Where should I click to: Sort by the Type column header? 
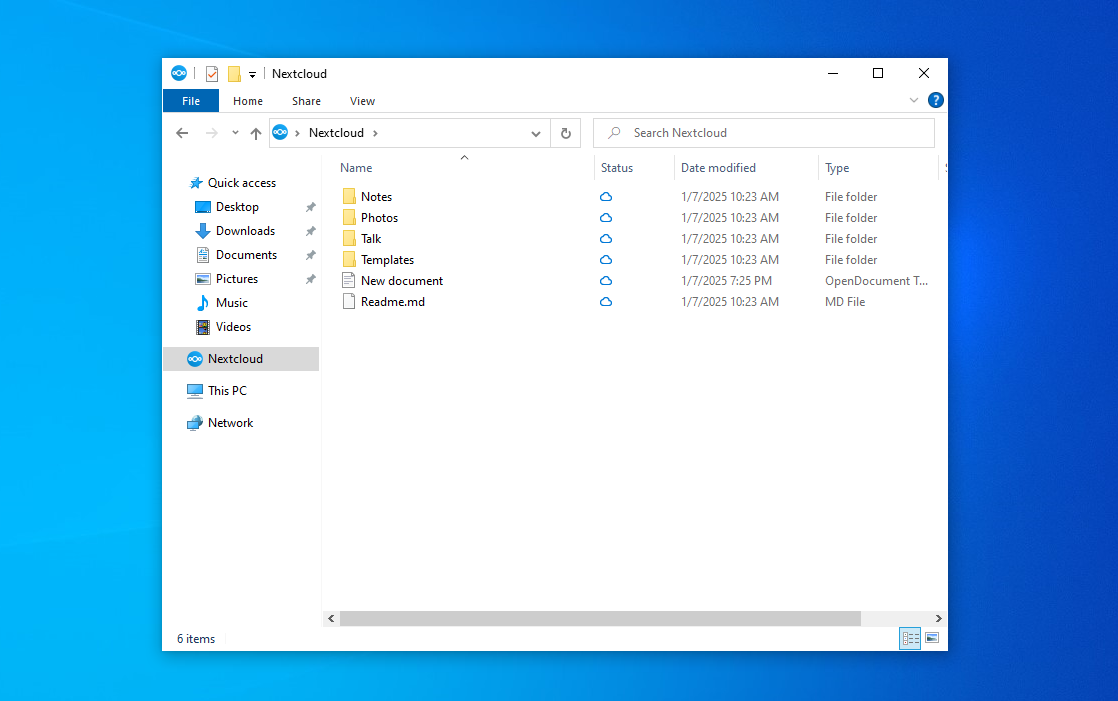point(837,168)
